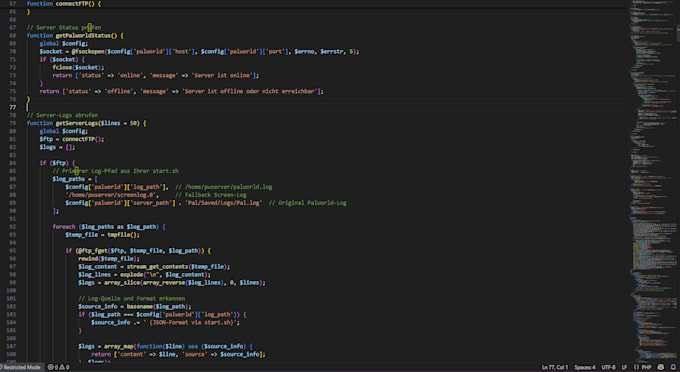Click the '// Server-Logs abrufen' comment
The image size is (680, 372).
coord(62,115)
